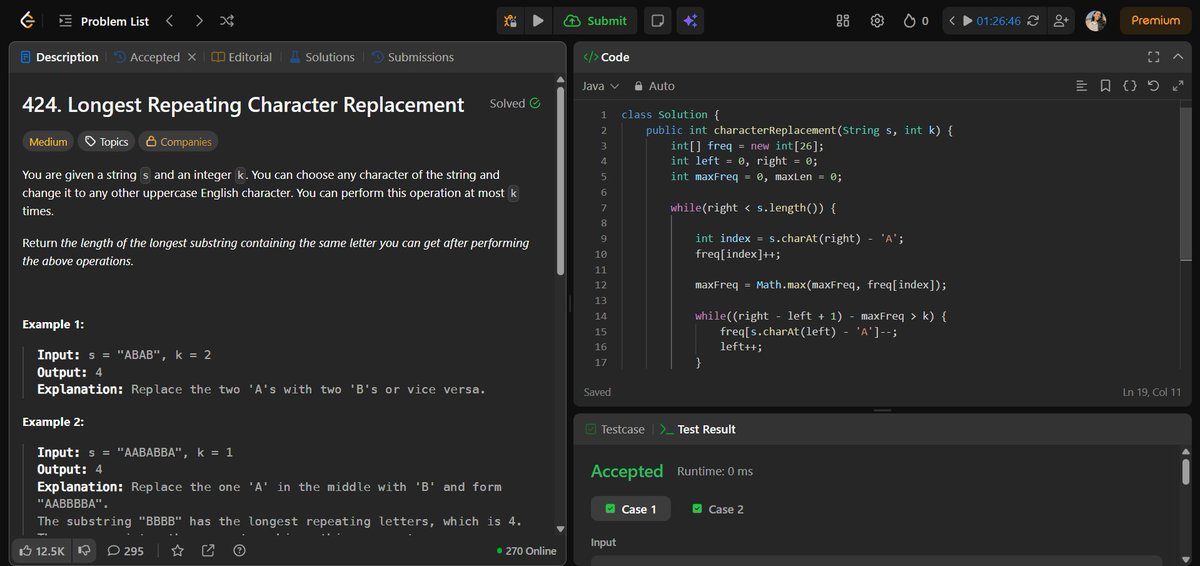The image size is (1200, 566).
Task: Click the Auto lock indicator
Action: pos(653,86)
